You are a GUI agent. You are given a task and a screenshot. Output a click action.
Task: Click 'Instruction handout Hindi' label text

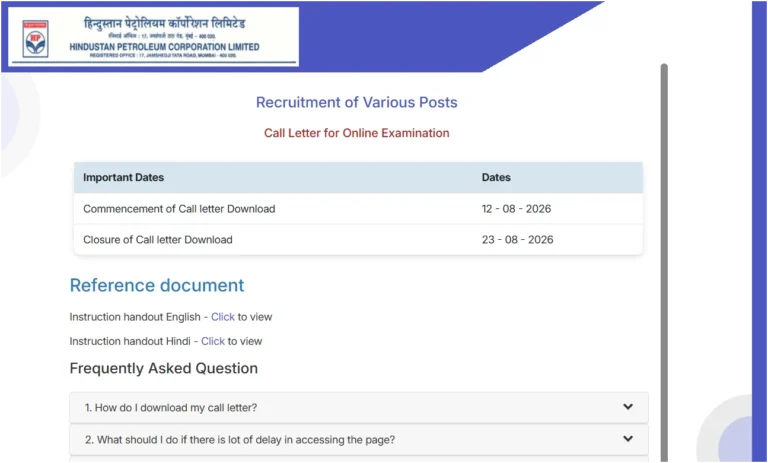pos(130,341)
